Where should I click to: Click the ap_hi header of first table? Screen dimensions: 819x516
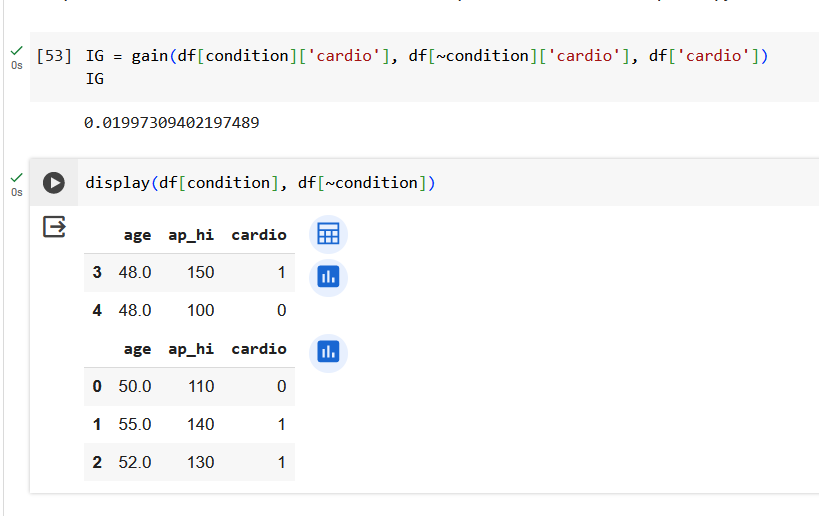pyautogui.click(x=191, y=236)
